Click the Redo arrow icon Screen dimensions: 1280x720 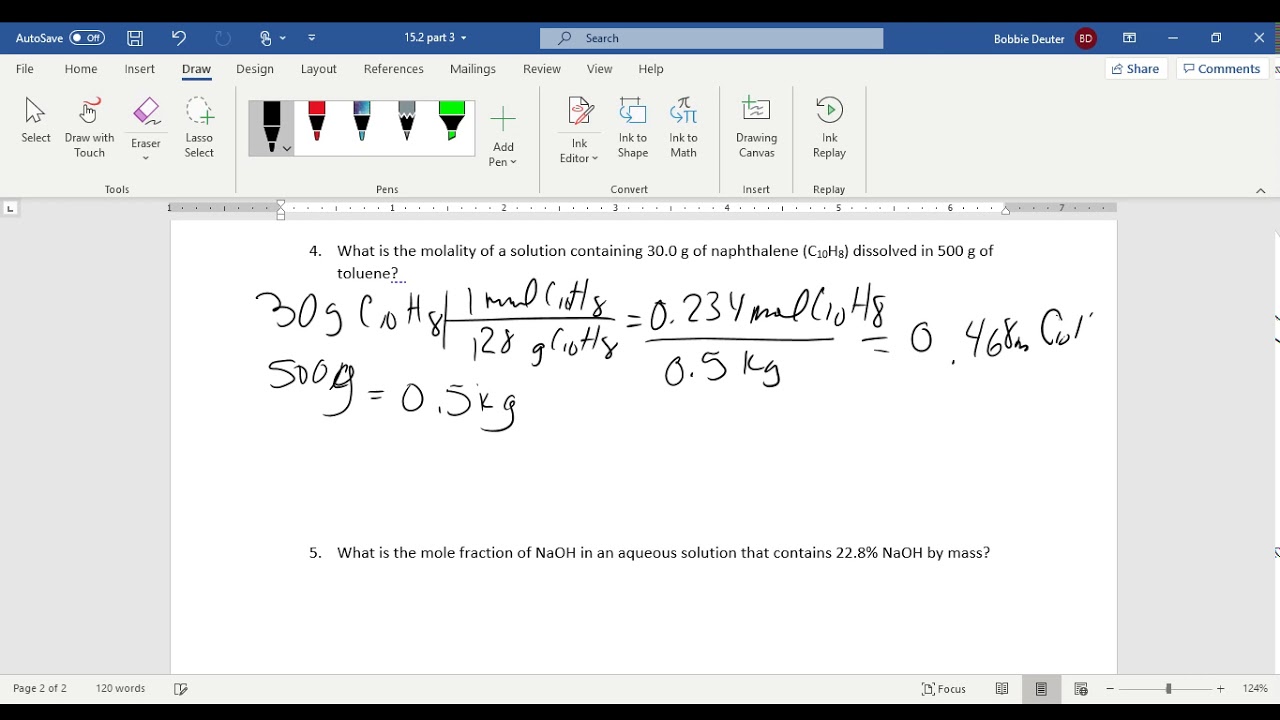(x=223, y=38)
